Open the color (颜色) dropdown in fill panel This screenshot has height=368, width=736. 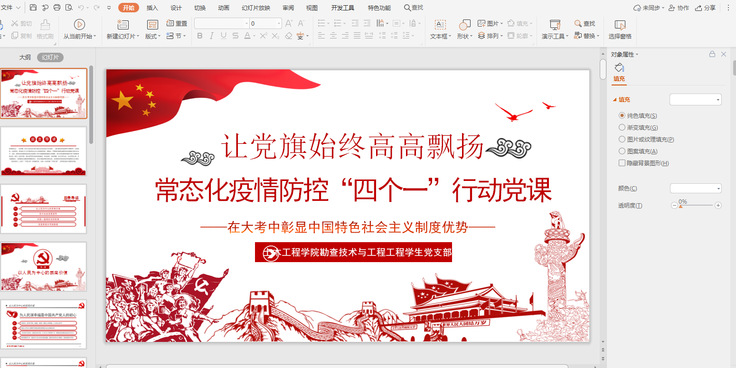696,188
